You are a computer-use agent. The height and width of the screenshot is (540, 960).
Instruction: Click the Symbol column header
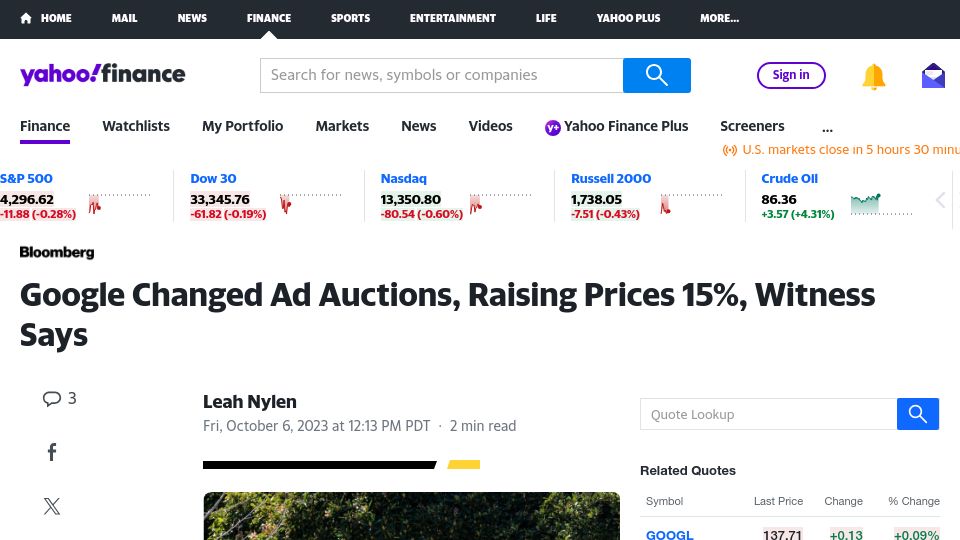664,501
